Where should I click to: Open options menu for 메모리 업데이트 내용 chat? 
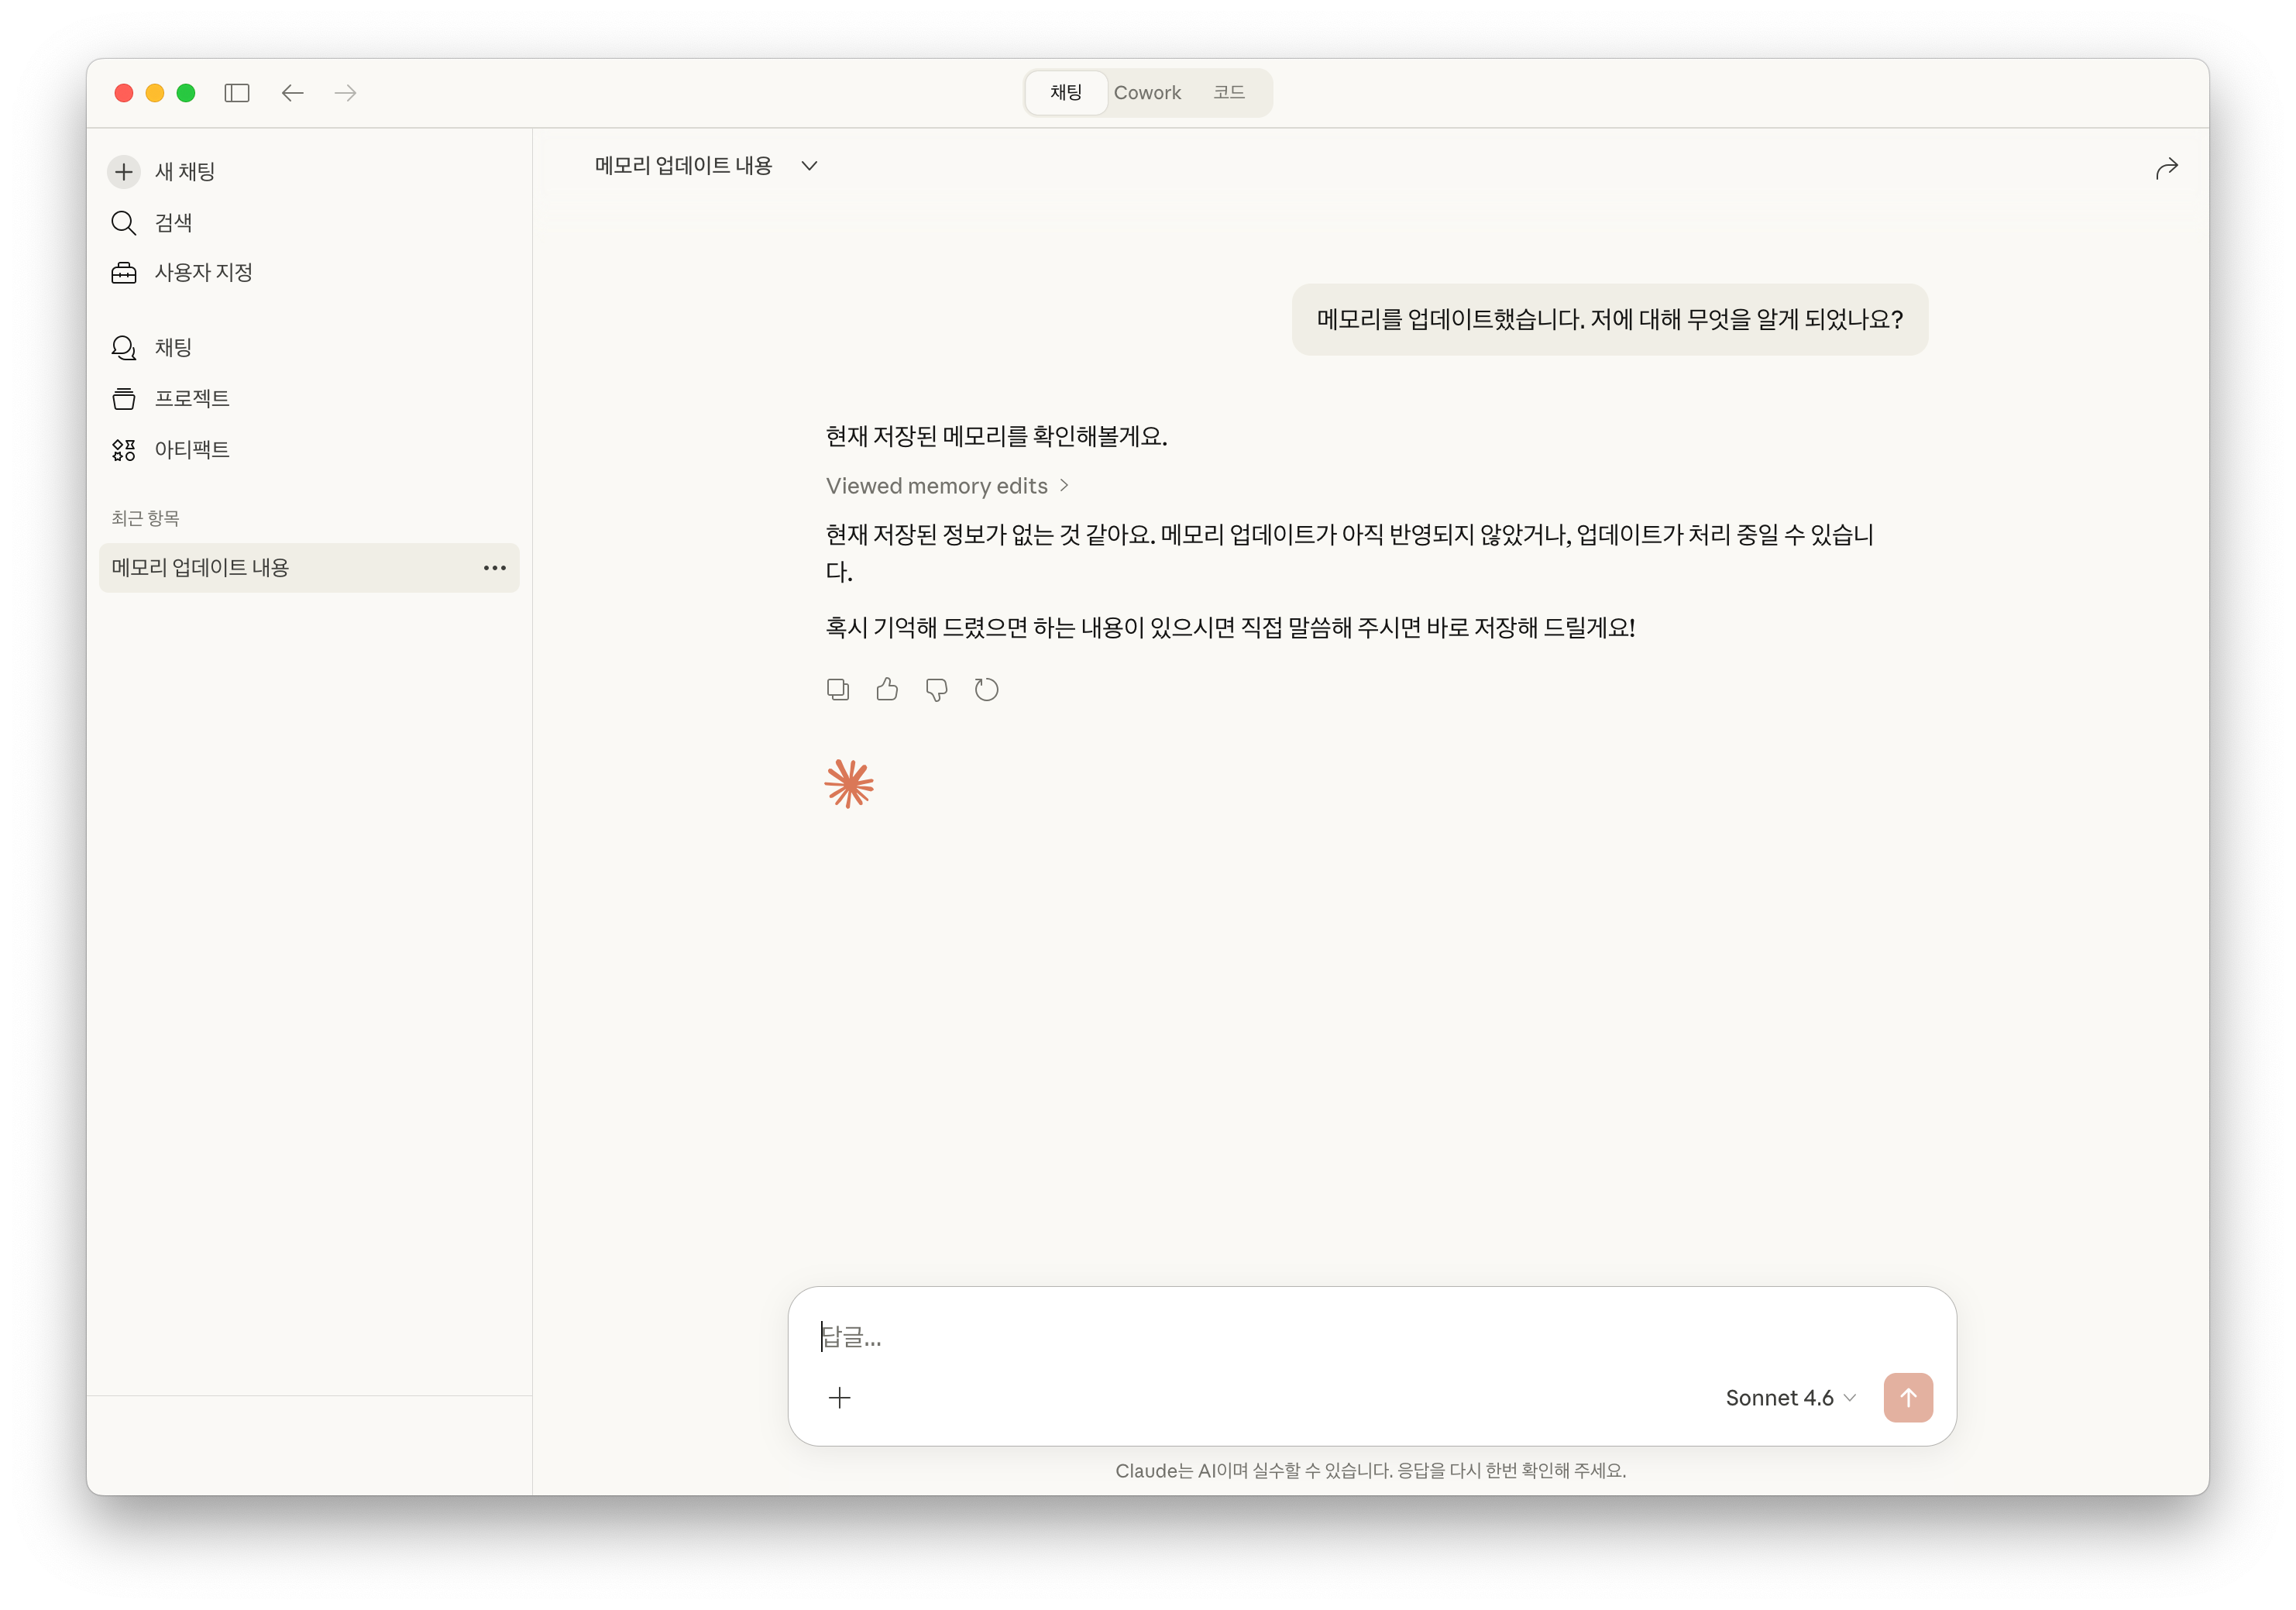494,568
